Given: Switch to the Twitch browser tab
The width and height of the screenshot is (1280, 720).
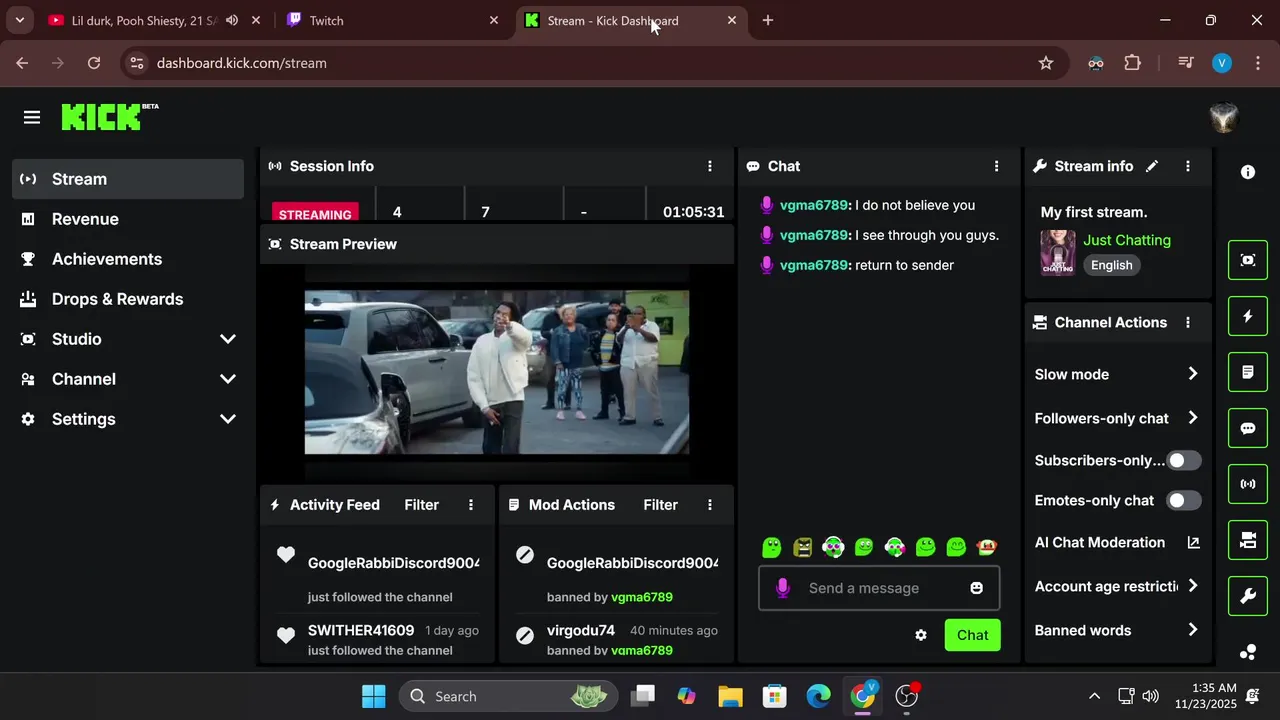Looking at the screenshot, I should click(x=392, y=20).
